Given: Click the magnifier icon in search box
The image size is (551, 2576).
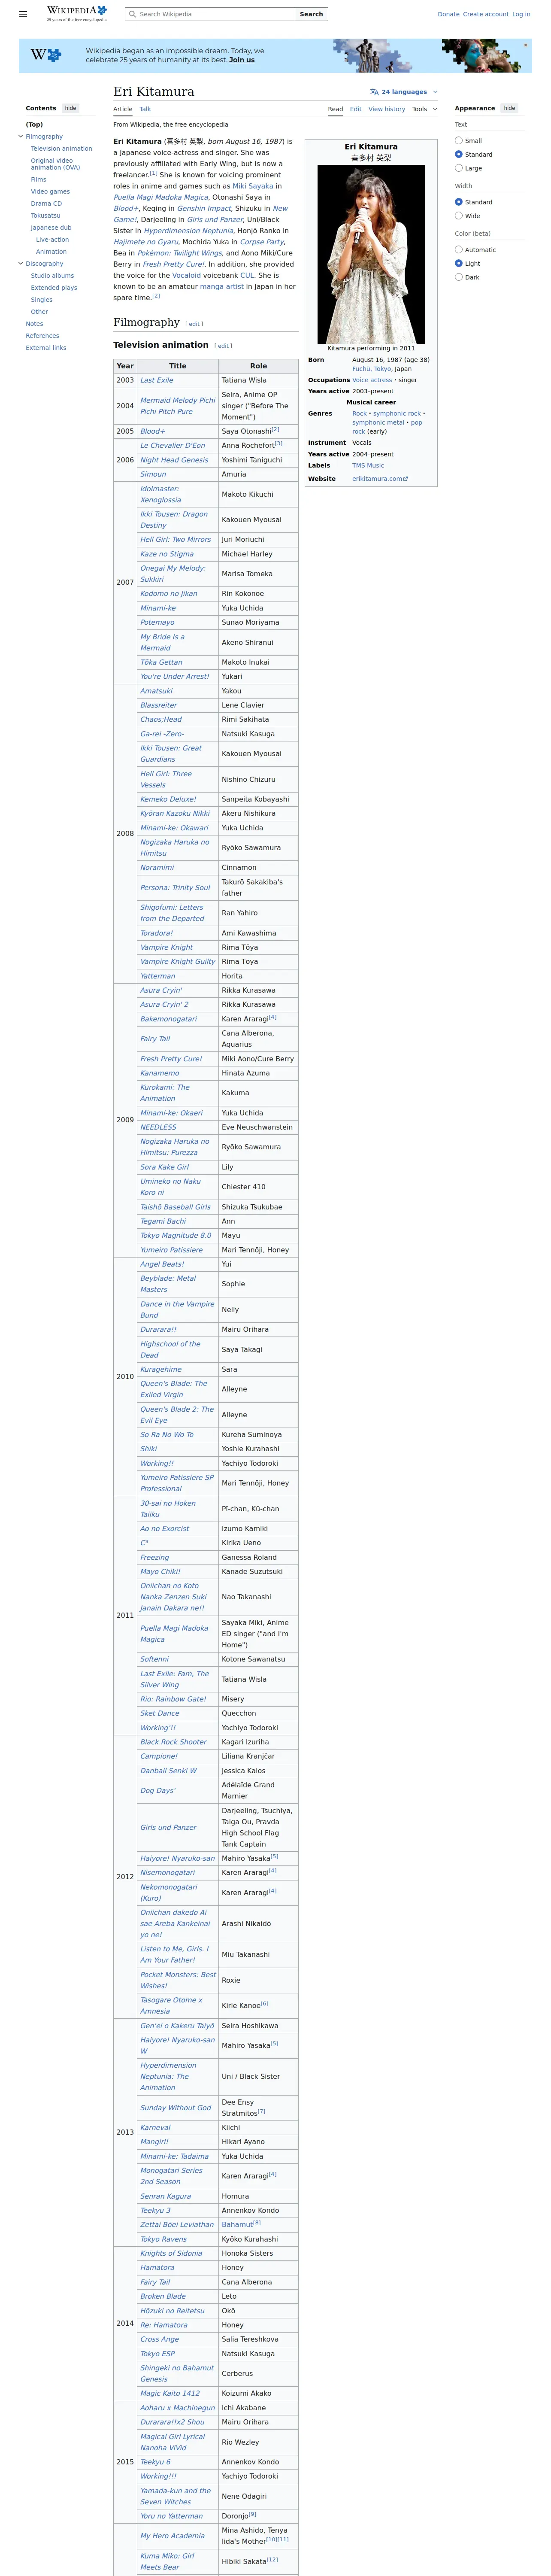Looking at the screenshot, I should tap(132, 14).
